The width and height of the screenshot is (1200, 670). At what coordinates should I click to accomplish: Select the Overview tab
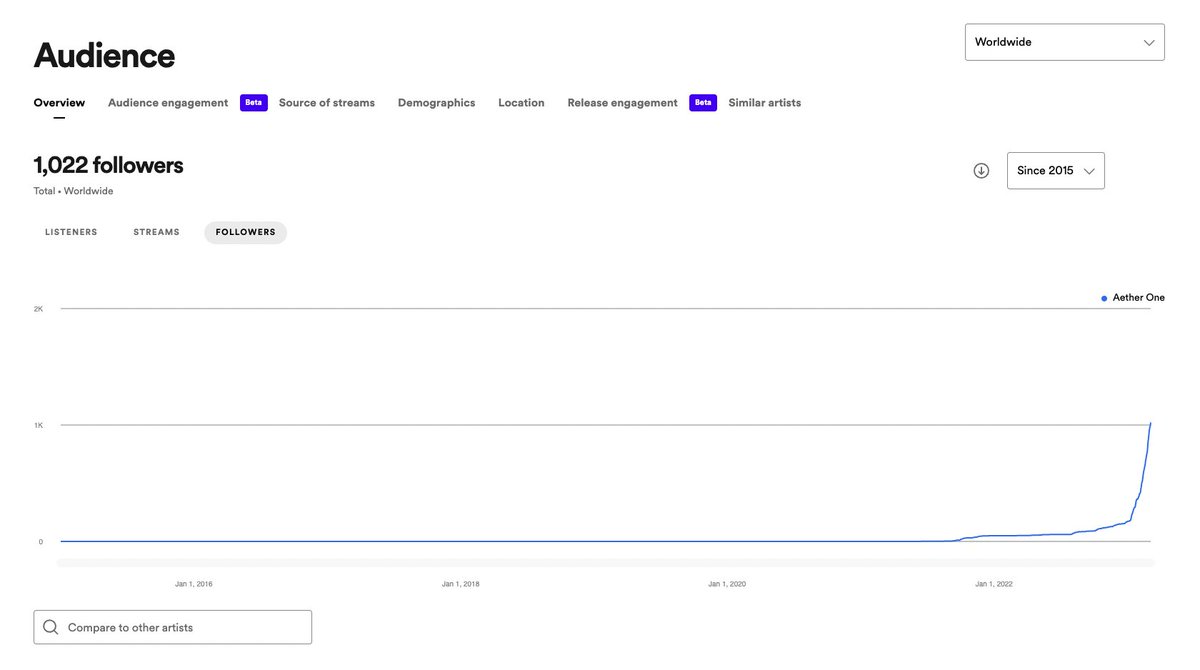pyautogui.click(x=59, y=103)
